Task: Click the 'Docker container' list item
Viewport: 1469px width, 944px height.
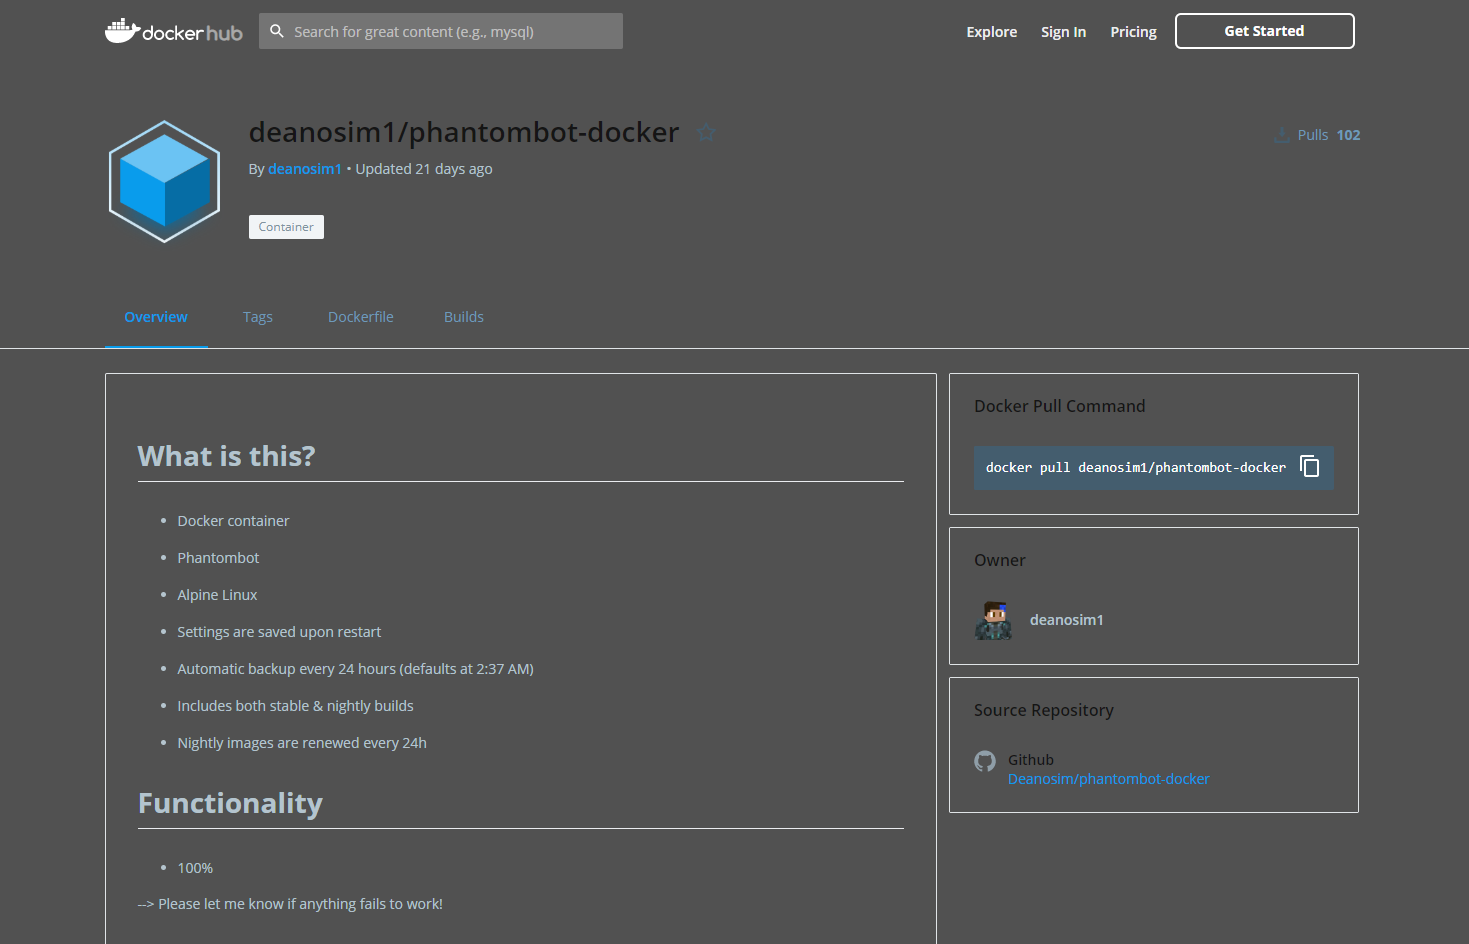Action: click(x=233, y=521)
